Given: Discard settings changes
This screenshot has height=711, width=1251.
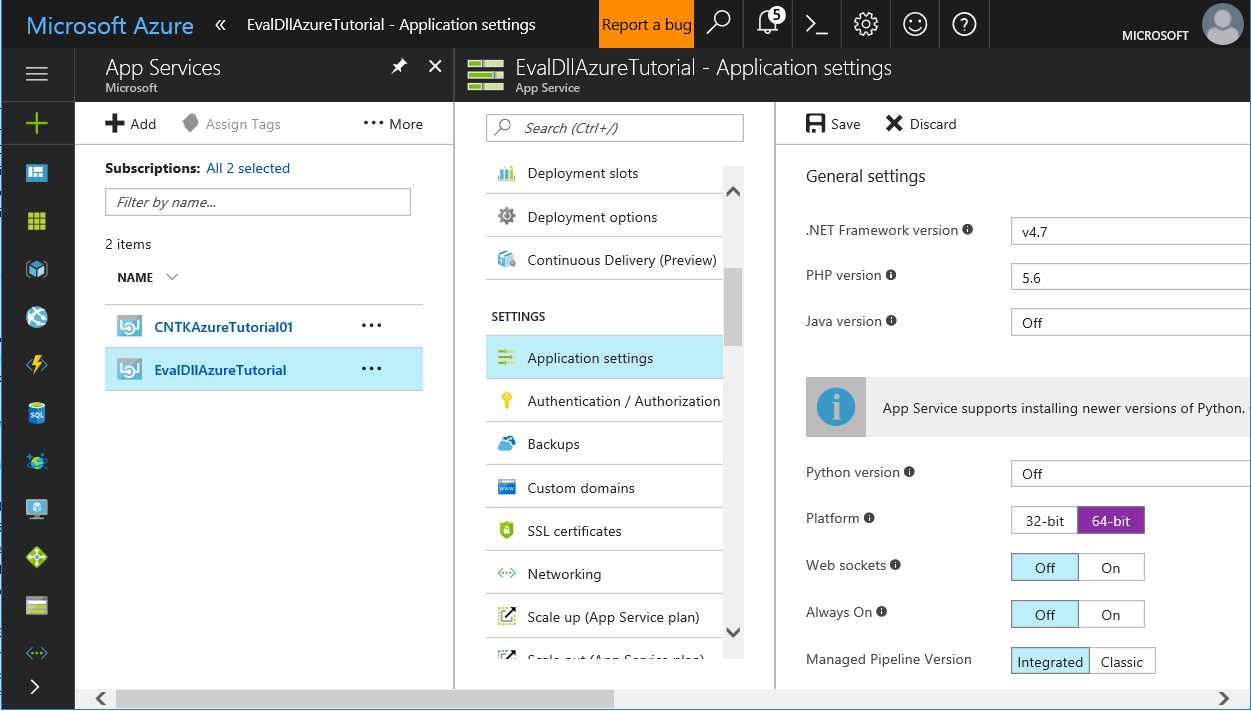Looking at the screenshot, I should click(x=921, y=124).
